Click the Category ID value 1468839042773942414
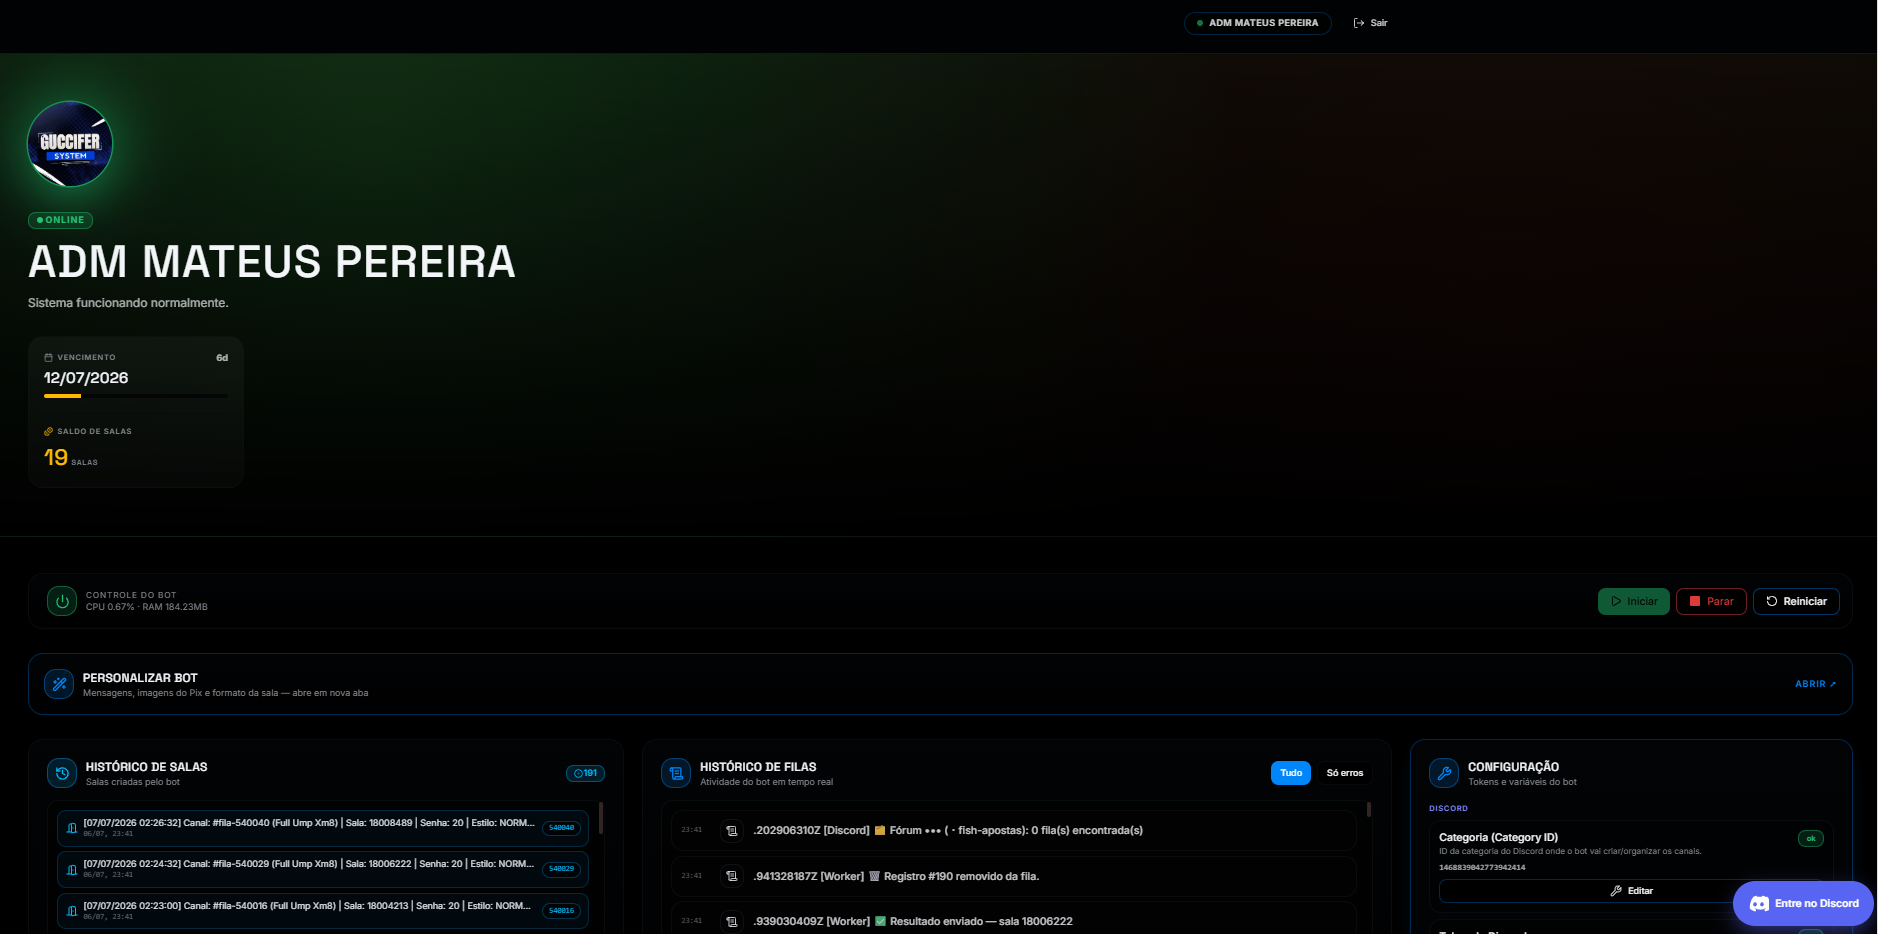The width and height of the screenshot is (1878, 935). (1482, 867)
